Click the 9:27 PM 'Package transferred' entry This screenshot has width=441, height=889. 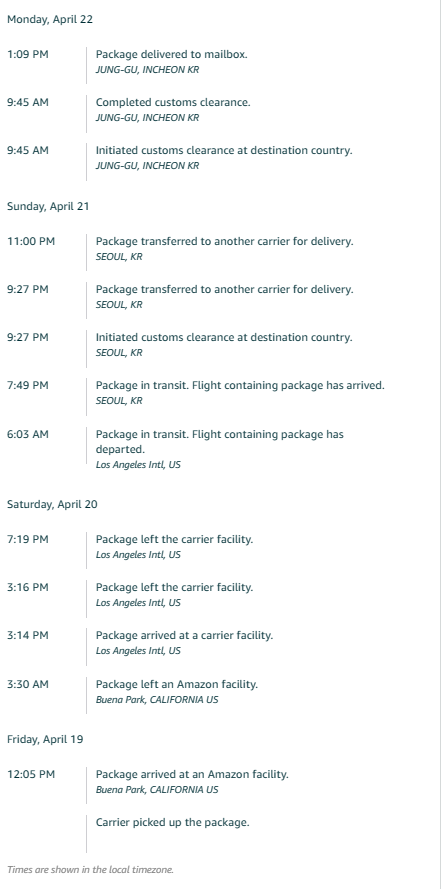(x=224, y=290)
